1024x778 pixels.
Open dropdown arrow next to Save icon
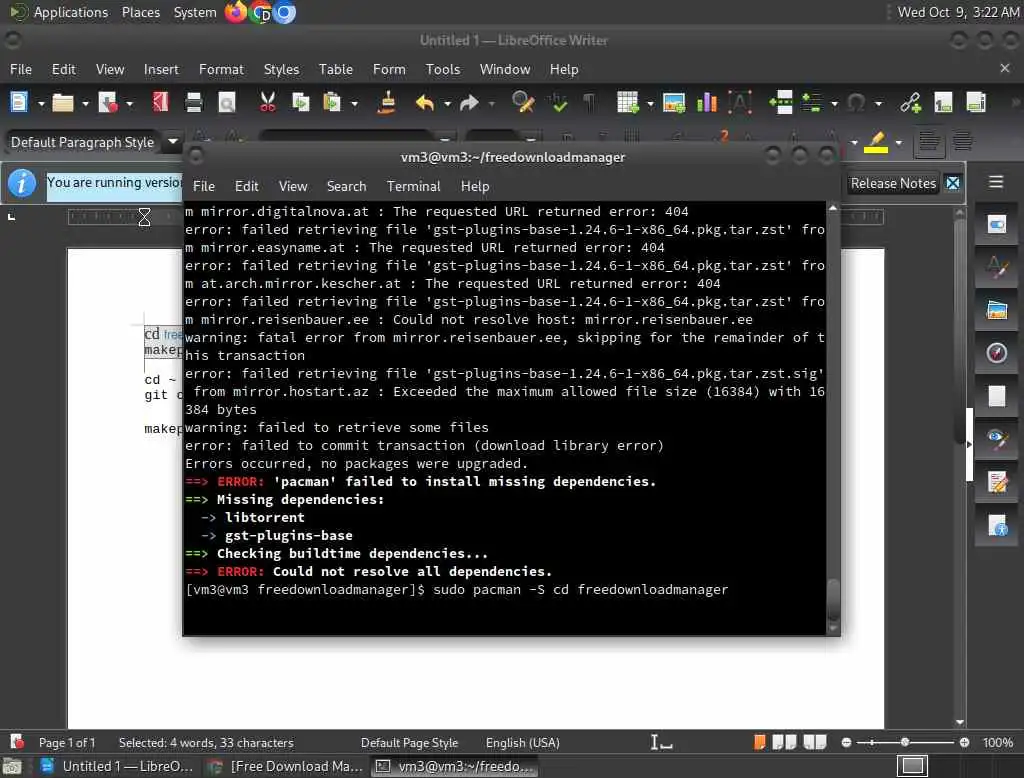click(129, 103)
